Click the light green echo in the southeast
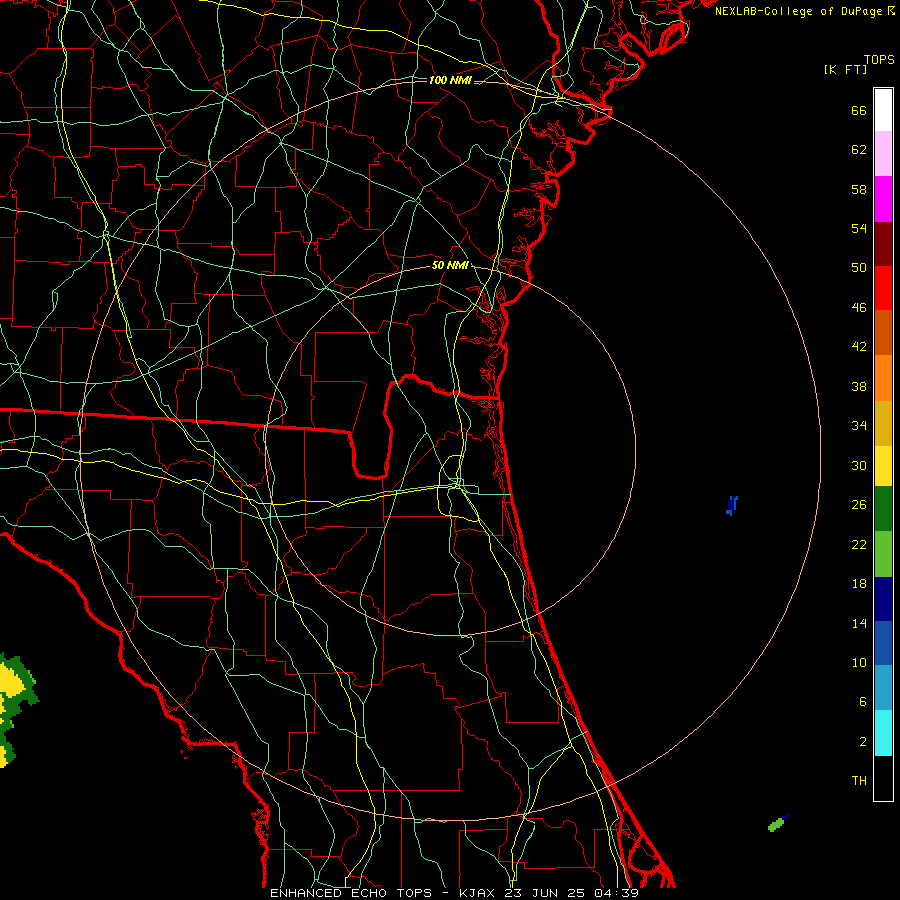This screenshot has height=900, width=900. 777,824
